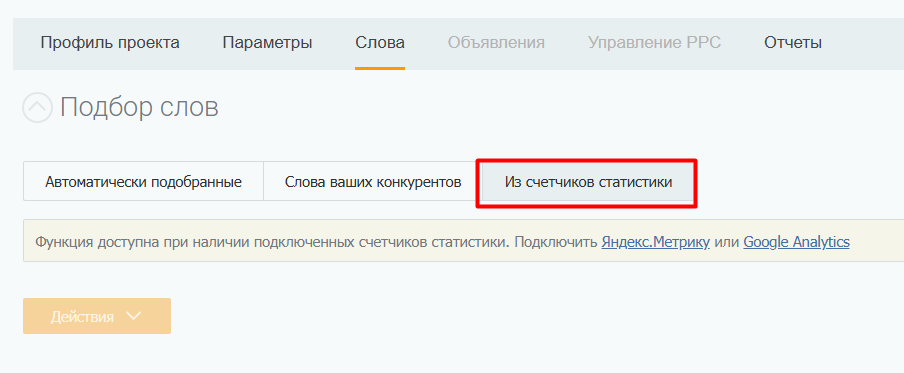This screenshot has height=373, width=904.
Task: Switch to Слова ваших конкурентов tab
Action: click(x=373, y=182)
